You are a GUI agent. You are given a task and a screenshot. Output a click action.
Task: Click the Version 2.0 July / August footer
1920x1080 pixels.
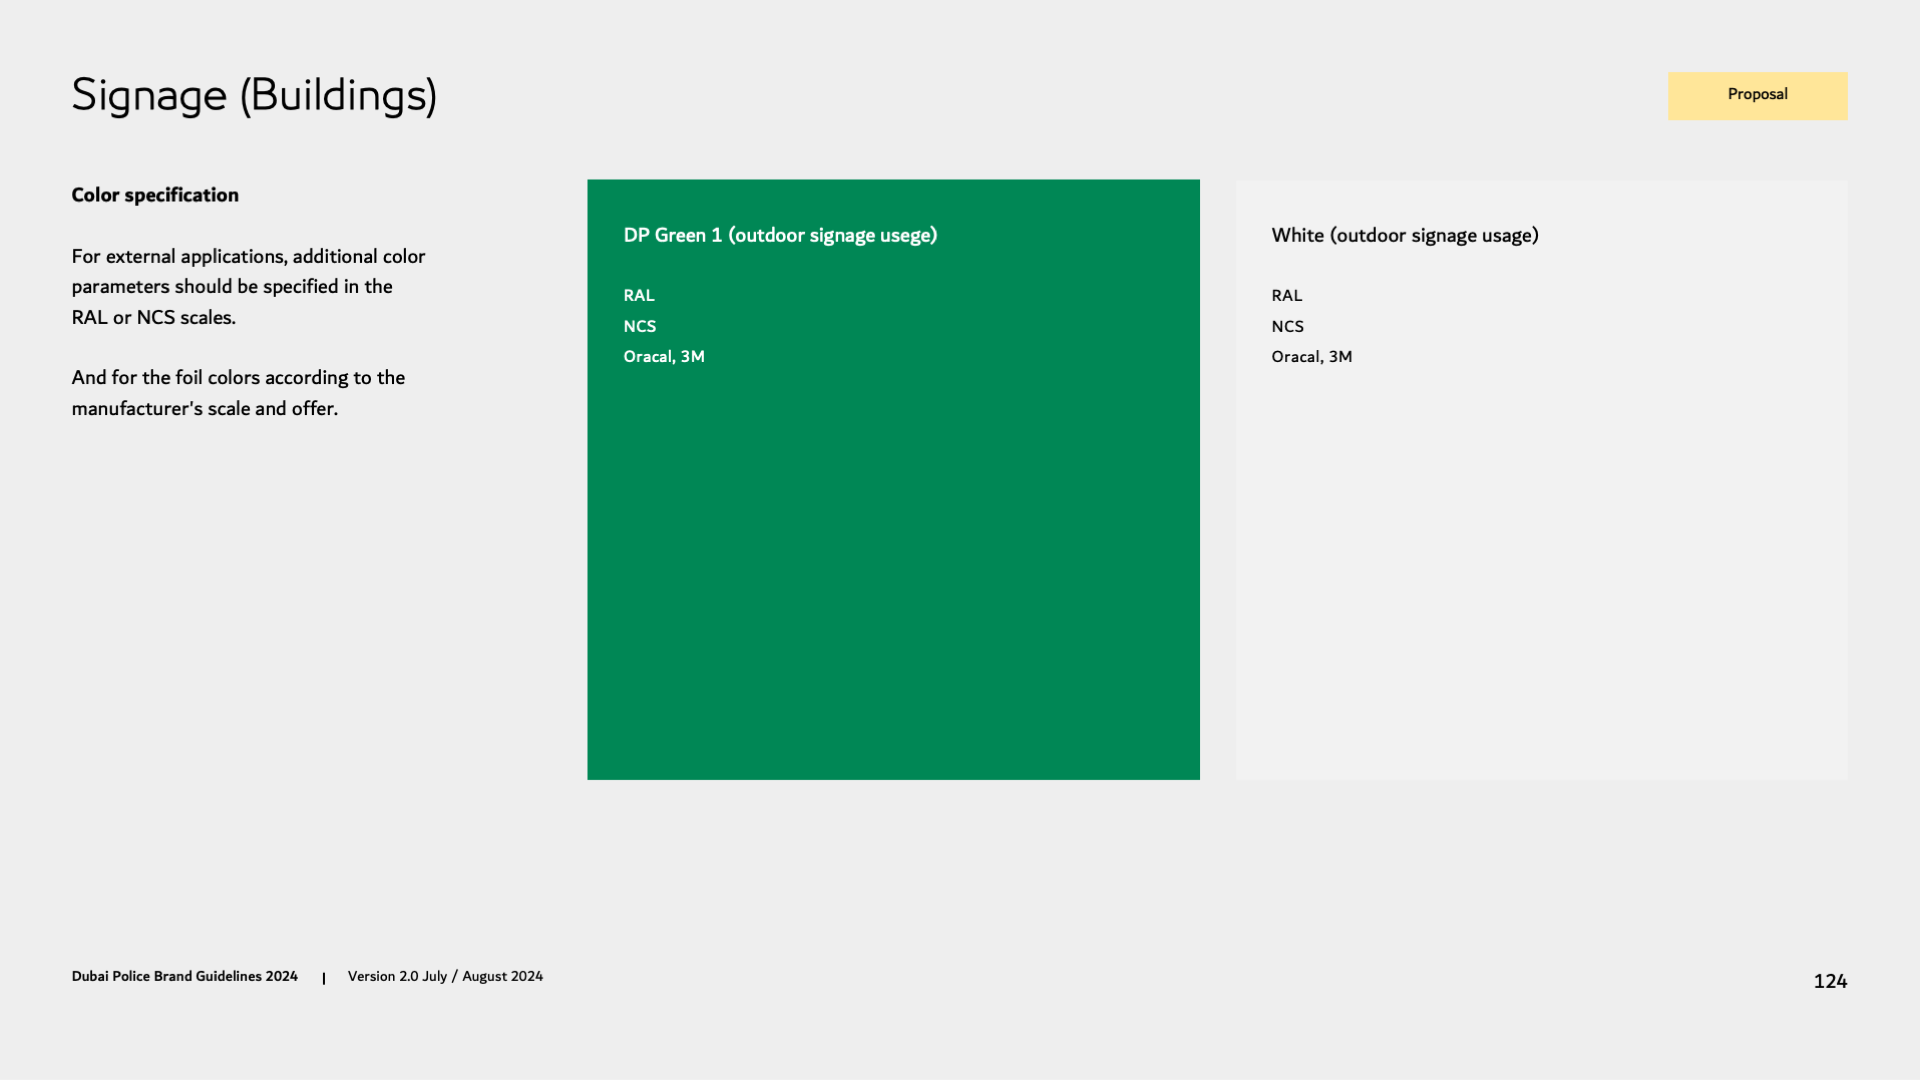tap(445, 976)
